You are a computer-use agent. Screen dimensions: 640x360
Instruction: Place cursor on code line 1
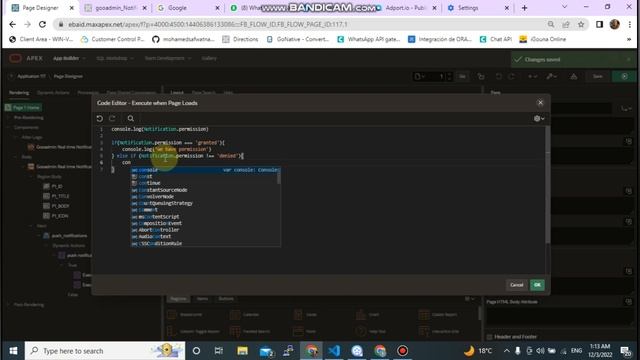click(x=160, y=129)
